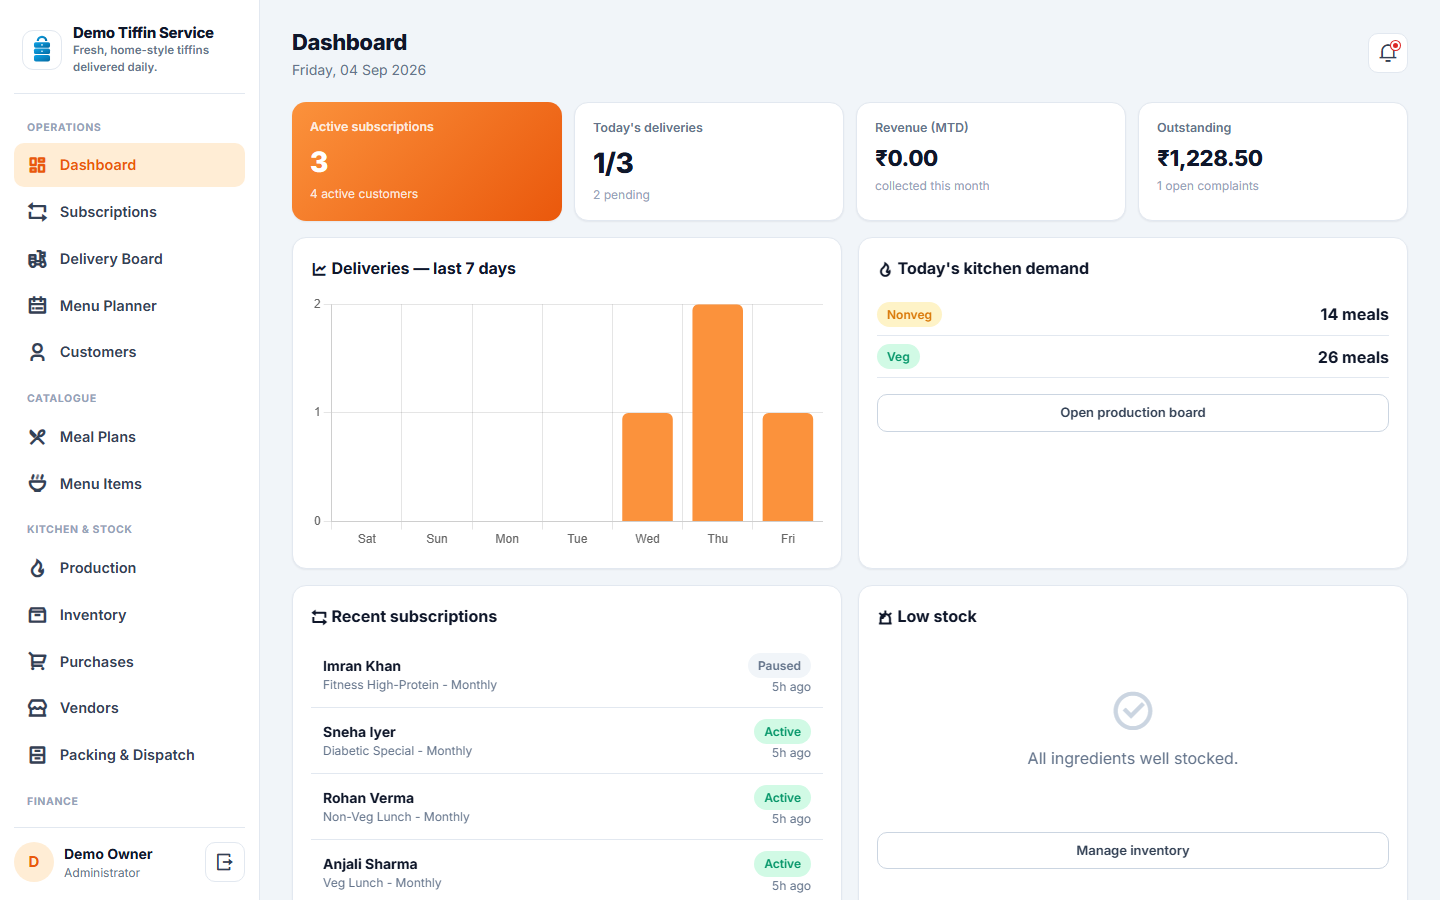The width and height of the screenshot is (1440, 900).
Task: Open production board button
Action: pyautogui.click(x=1133, y=413)
